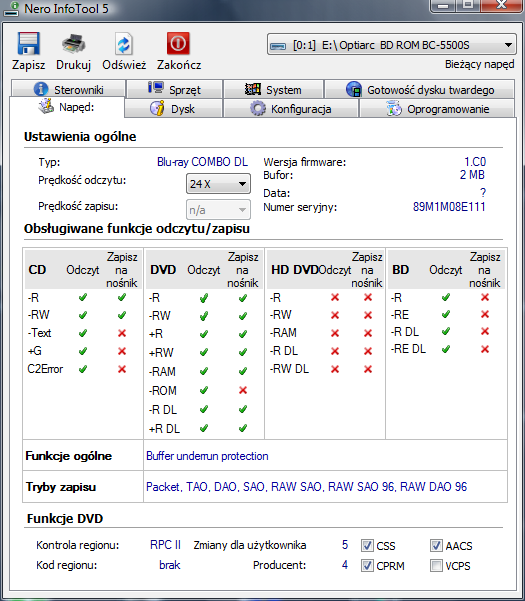This screenshot has width=525, height=601.
Task: Switch to the Sprzęt tab
Action: tap(174, 89)
